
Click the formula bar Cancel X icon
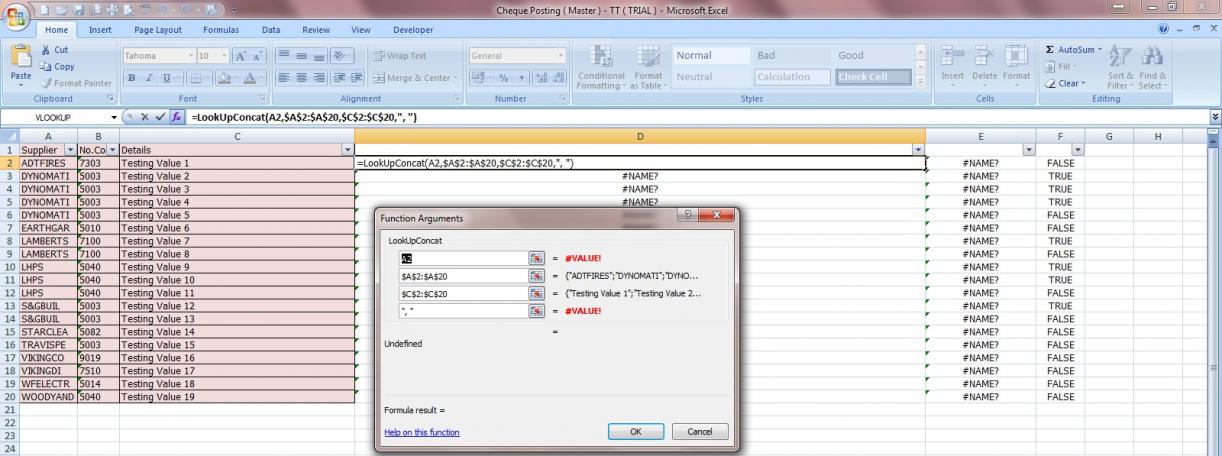pyautogui.click(x=144, y=117)
